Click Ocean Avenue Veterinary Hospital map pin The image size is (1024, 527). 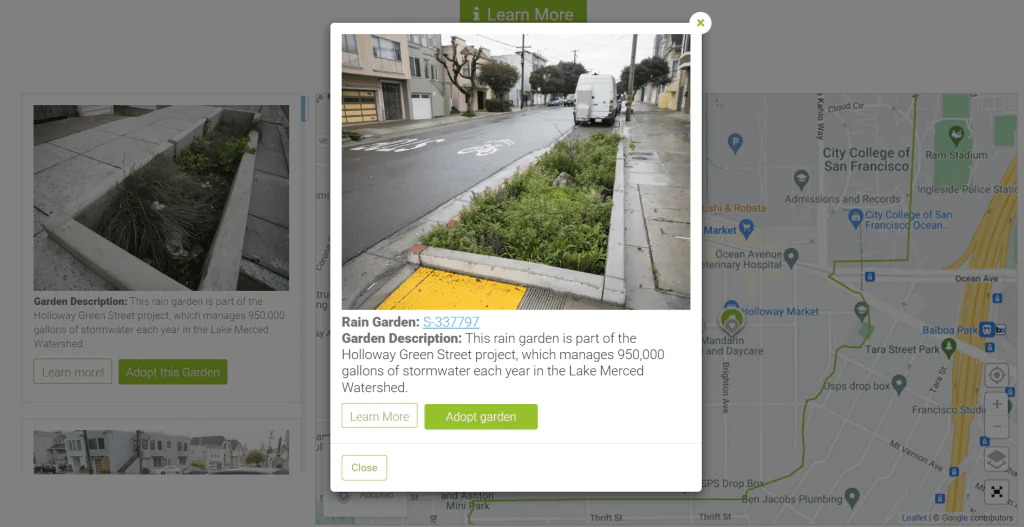[791, 257]
